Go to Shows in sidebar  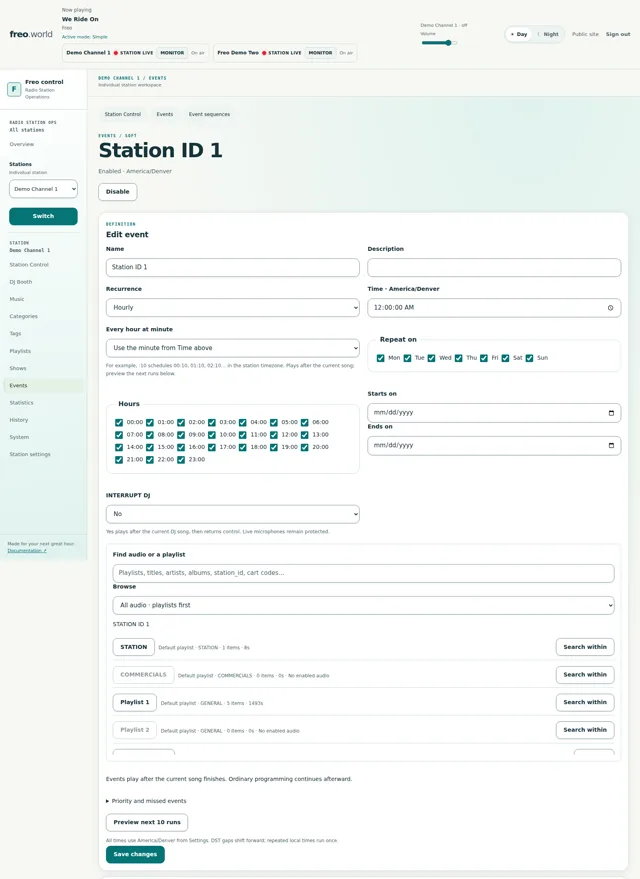[18, 368]
